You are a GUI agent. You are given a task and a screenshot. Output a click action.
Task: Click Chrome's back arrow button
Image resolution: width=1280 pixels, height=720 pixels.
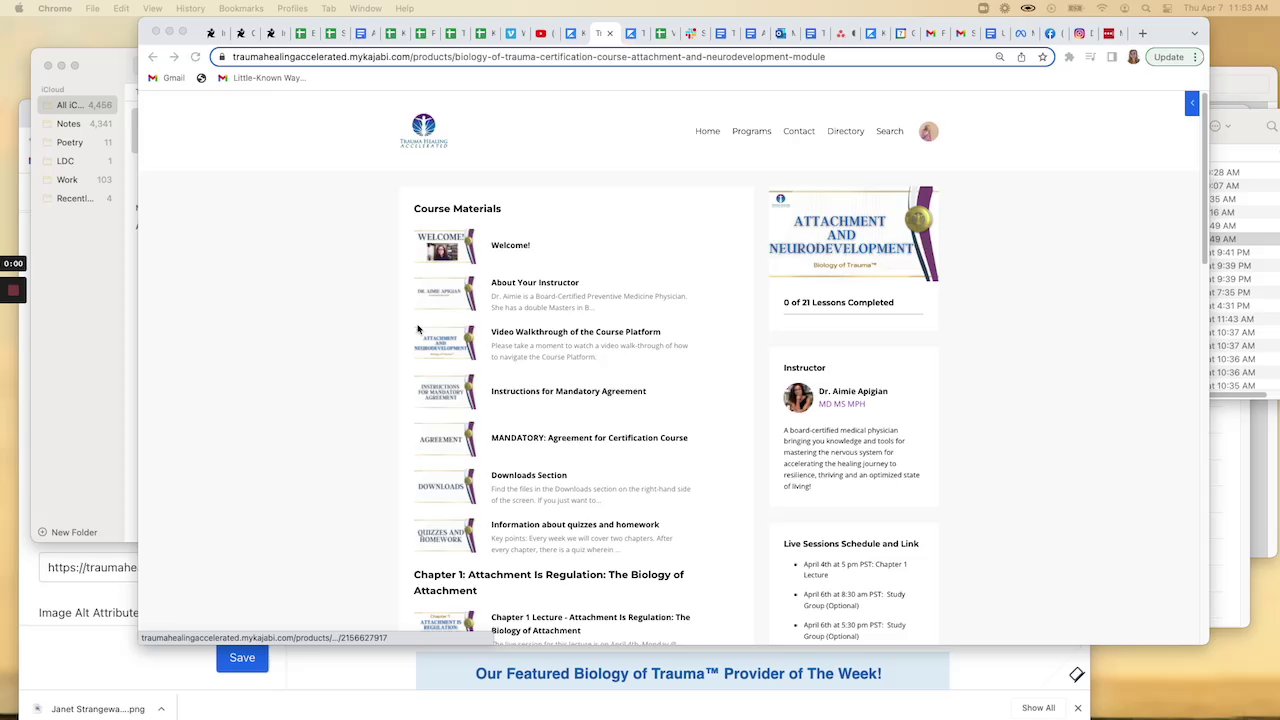point(152,57)
